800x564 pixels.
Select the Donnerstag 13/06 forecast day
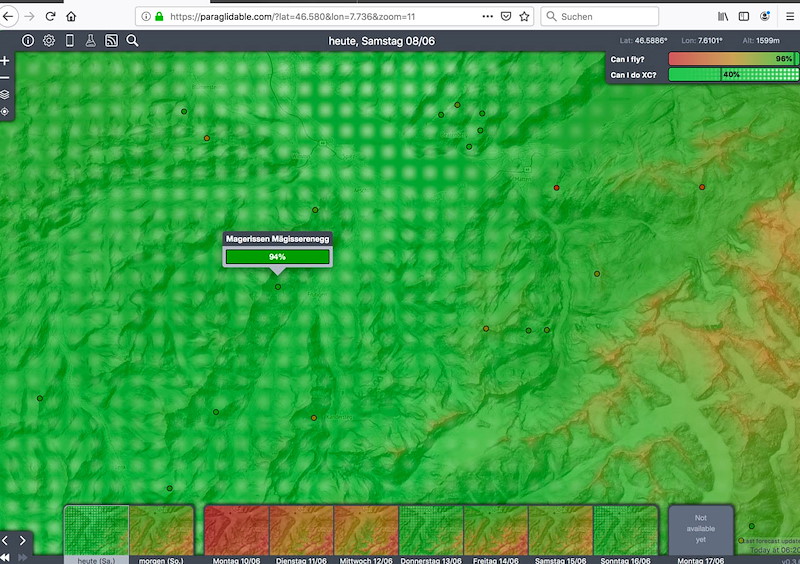(431, 531)
